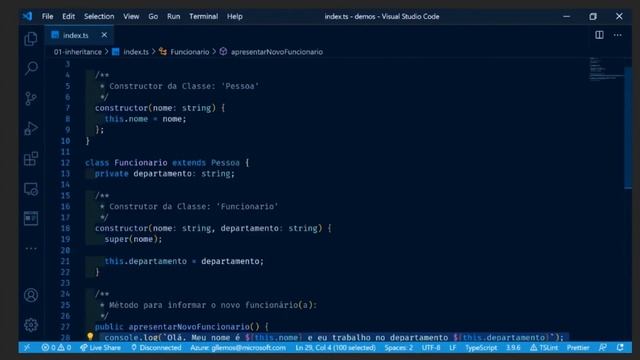Open the Remote Explorer view
Screen dimensions: 640x360
click(x=31, y=189)
